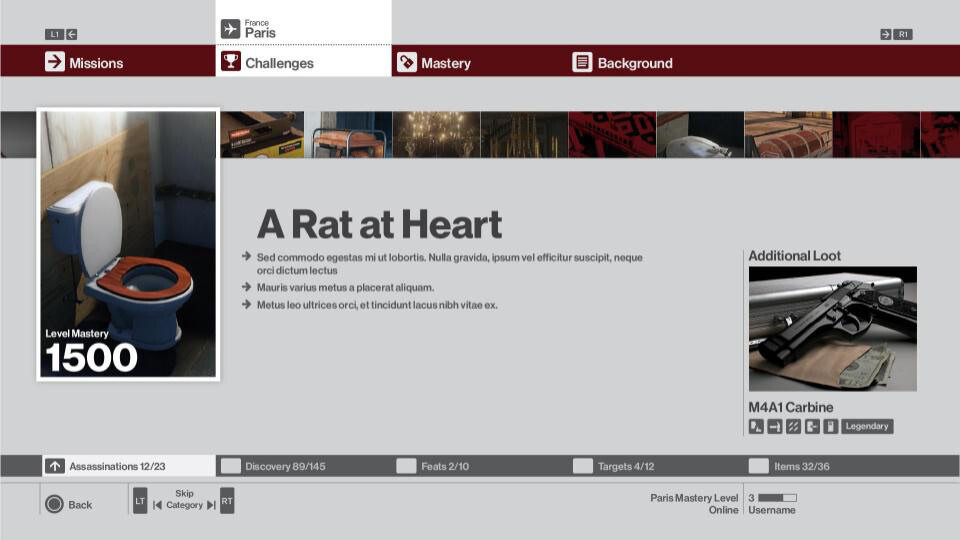
Task: Click the RT skip category button
Action: click(x=227, y=501)
